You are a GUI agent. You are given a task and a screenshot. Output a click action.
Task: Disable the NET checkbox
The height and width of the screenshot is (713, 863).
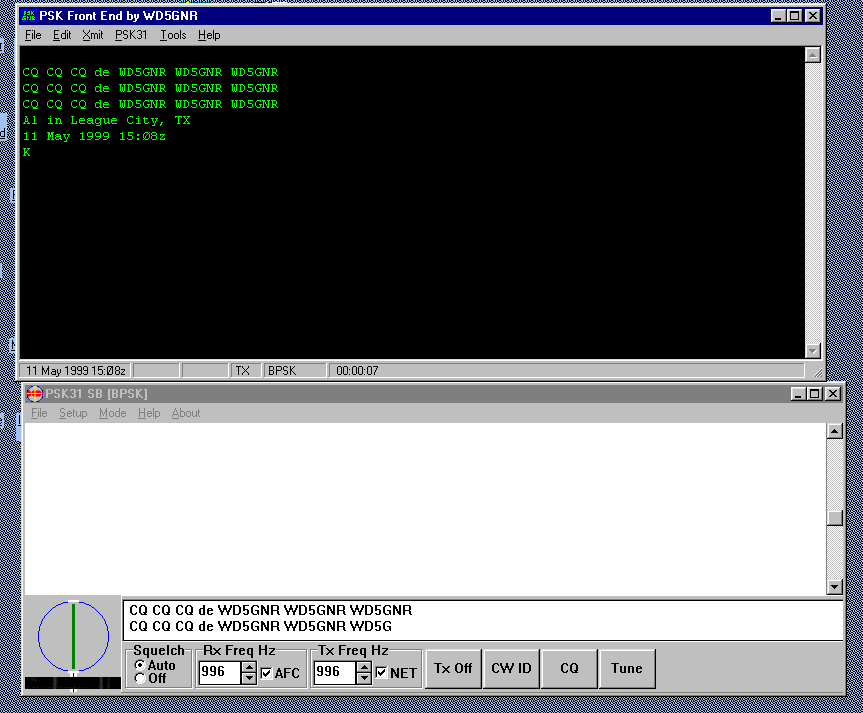(382, 673)
